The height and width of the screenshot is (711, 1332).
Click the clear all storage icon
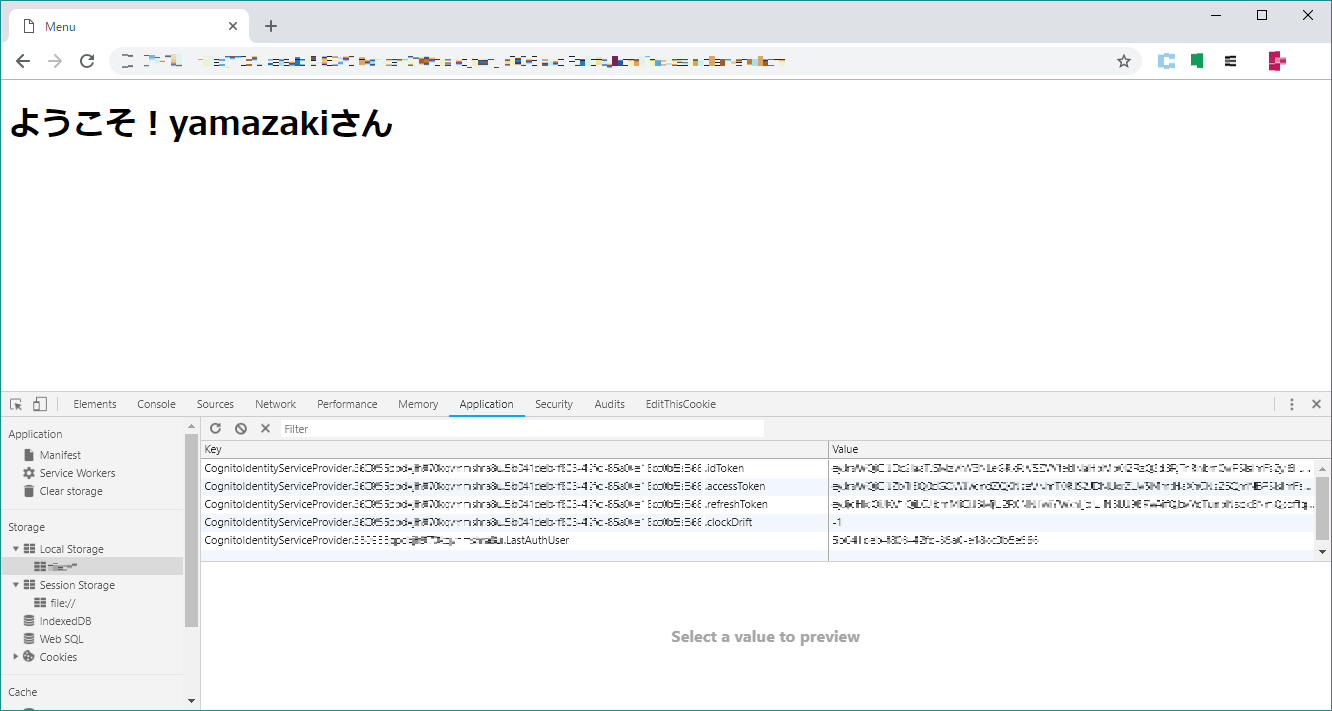(240, 428)
